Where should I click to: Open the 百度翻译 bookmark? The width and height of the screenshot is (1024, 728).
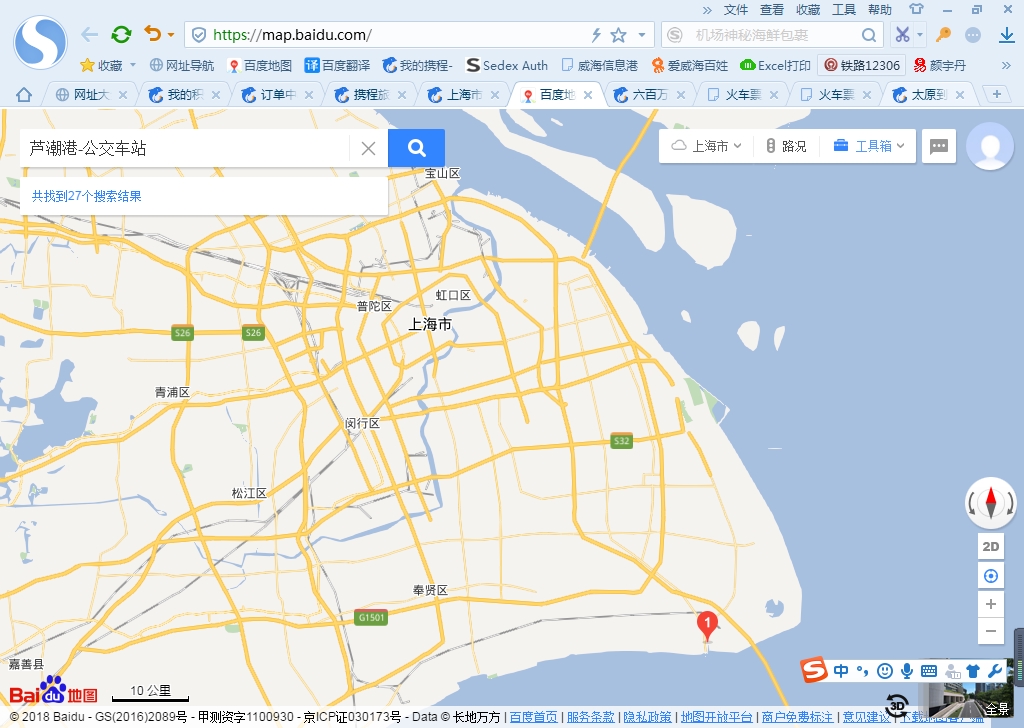coord(337,65)
